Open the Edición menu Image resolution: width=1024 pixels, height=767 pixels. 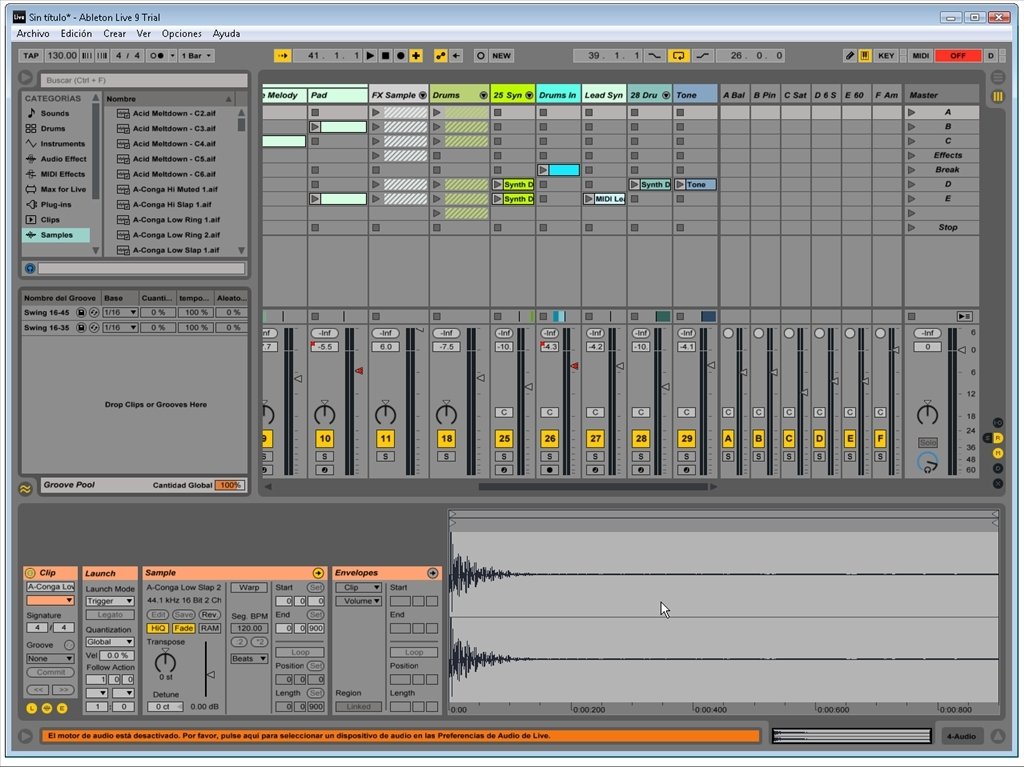76,33
